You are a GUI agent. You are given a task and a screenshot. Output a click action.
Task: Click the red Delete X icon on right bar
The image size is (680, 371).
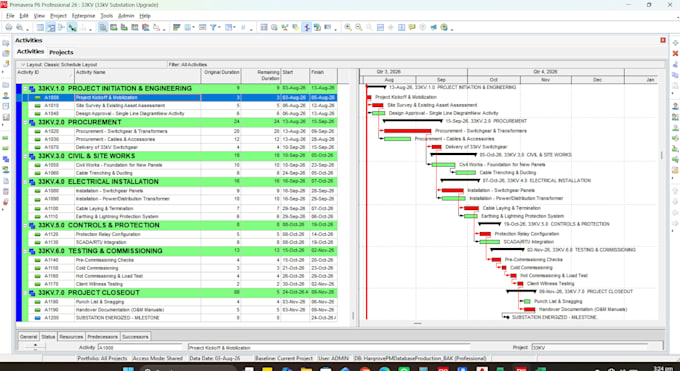pyautogui.click(x=675, y=53)
